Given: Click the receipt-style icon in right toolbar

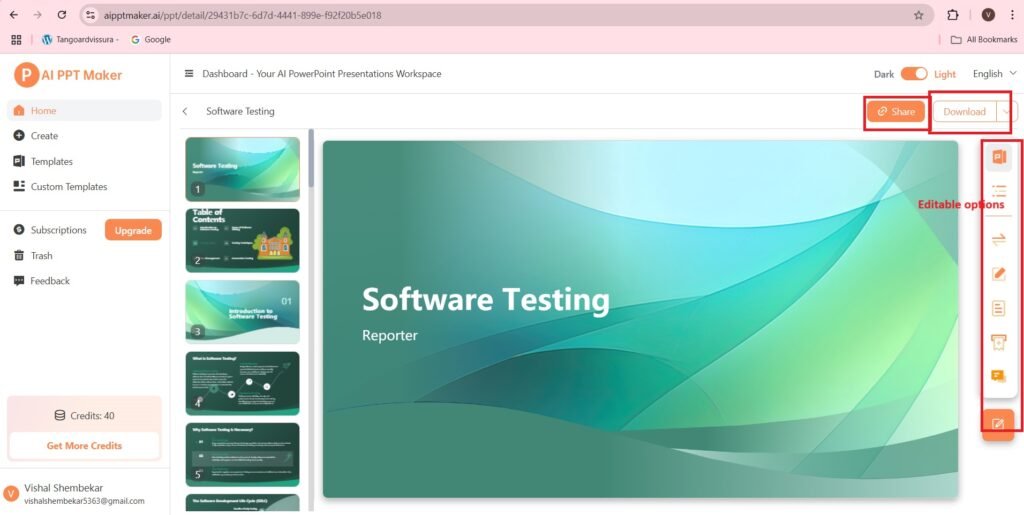Looking at the screenshot, I should (999, 342).
